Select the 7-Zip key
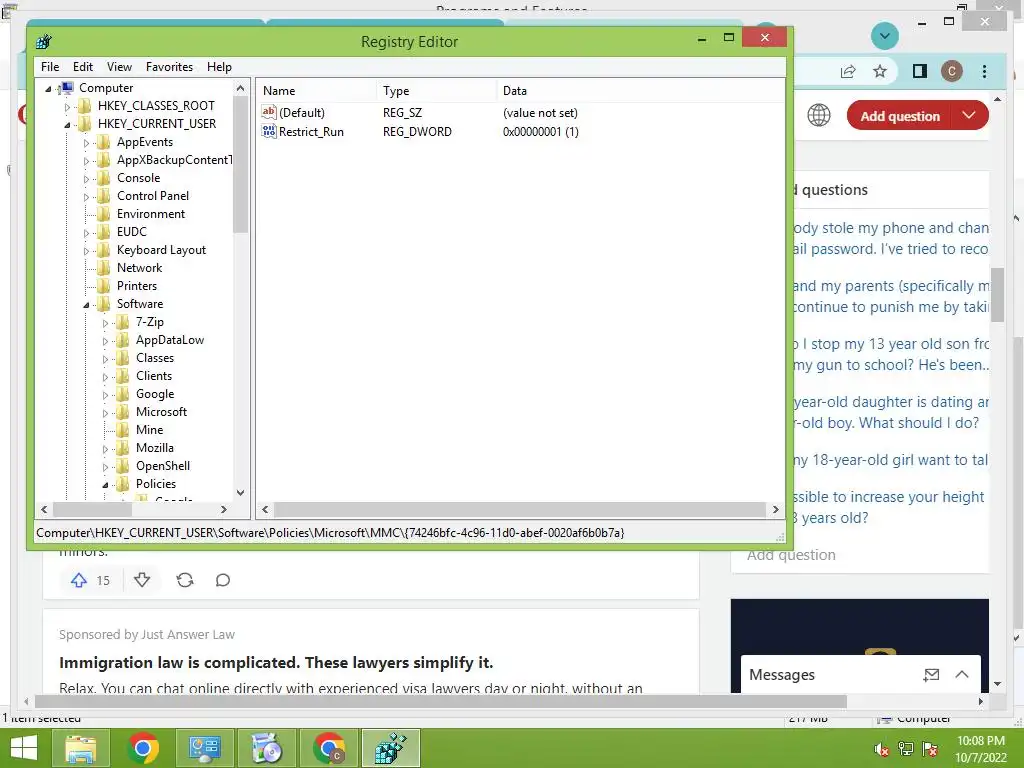Image resolution: width=1024 pixels, height=768 pixels. click(150, 322)
